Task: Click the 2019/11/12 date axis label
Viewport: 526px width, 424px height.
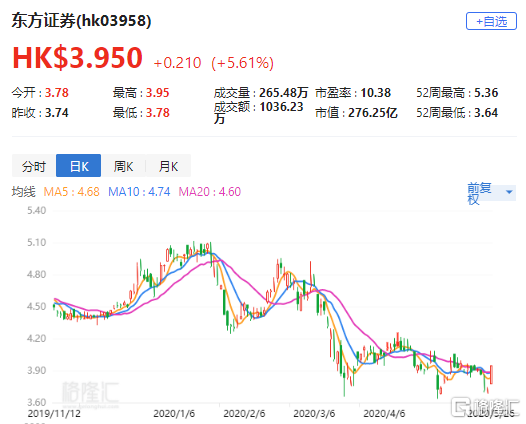Action: tap(54, 414)
